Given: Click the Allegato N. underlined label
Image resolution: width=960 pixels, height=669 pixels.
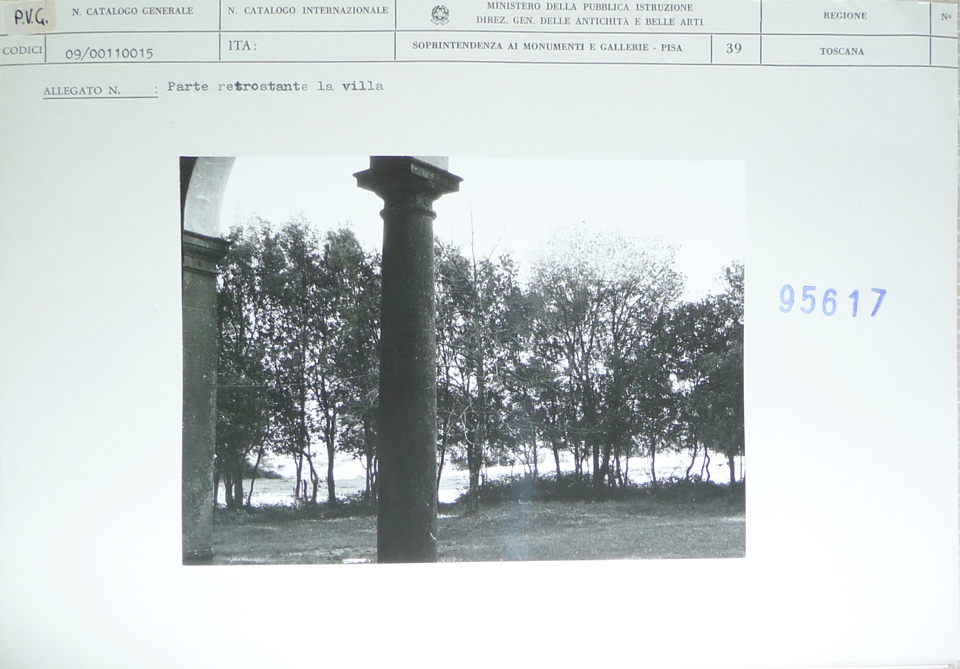Looking at the screenshot, I should 82,91.
